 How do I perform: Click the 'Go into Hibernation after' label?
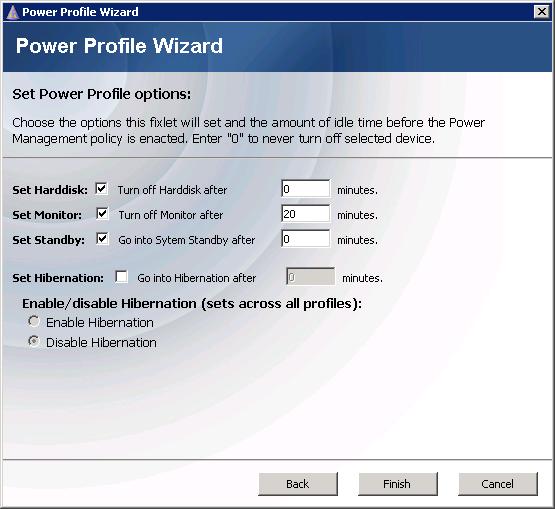tap(196, 278)
